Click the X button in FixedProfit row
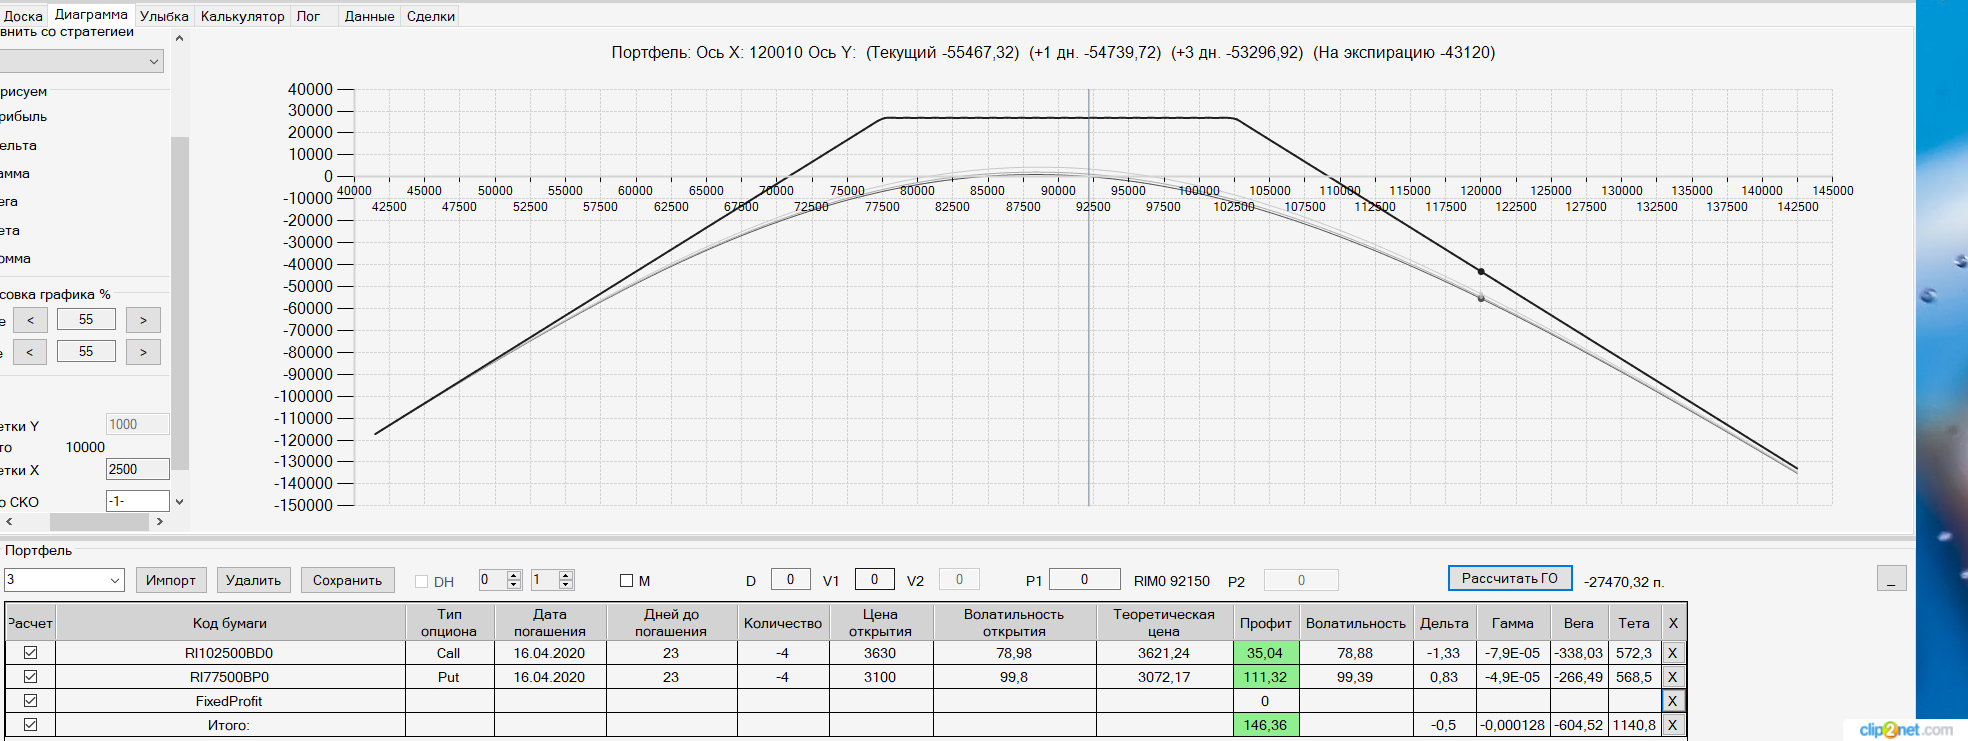Screen dimensions: 1968x741 (1673, 701)
